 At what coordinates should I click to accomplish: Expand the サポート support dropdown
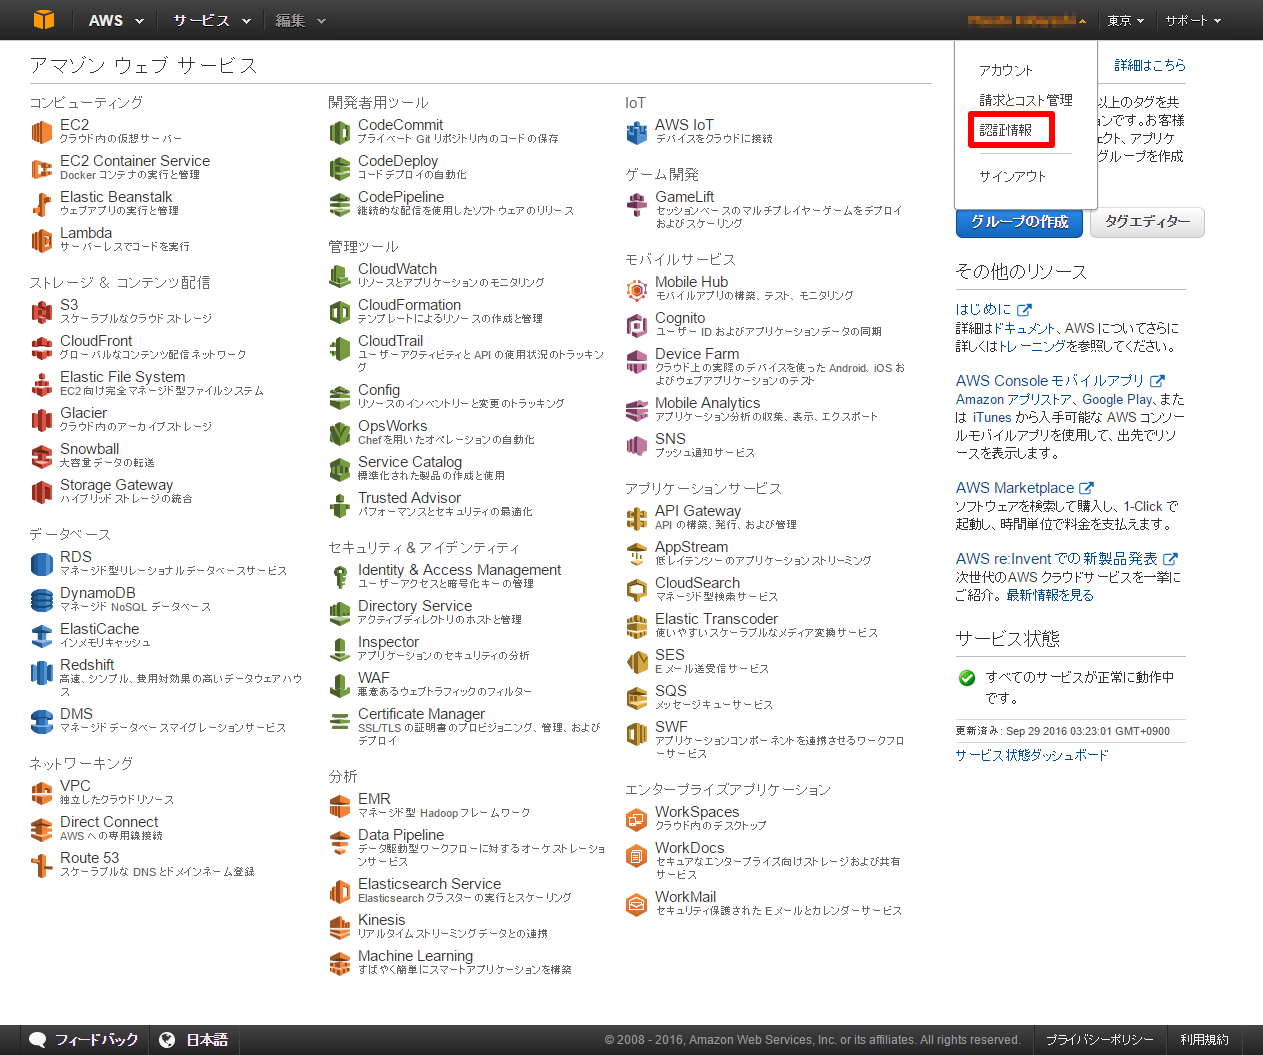(1193, 20)
